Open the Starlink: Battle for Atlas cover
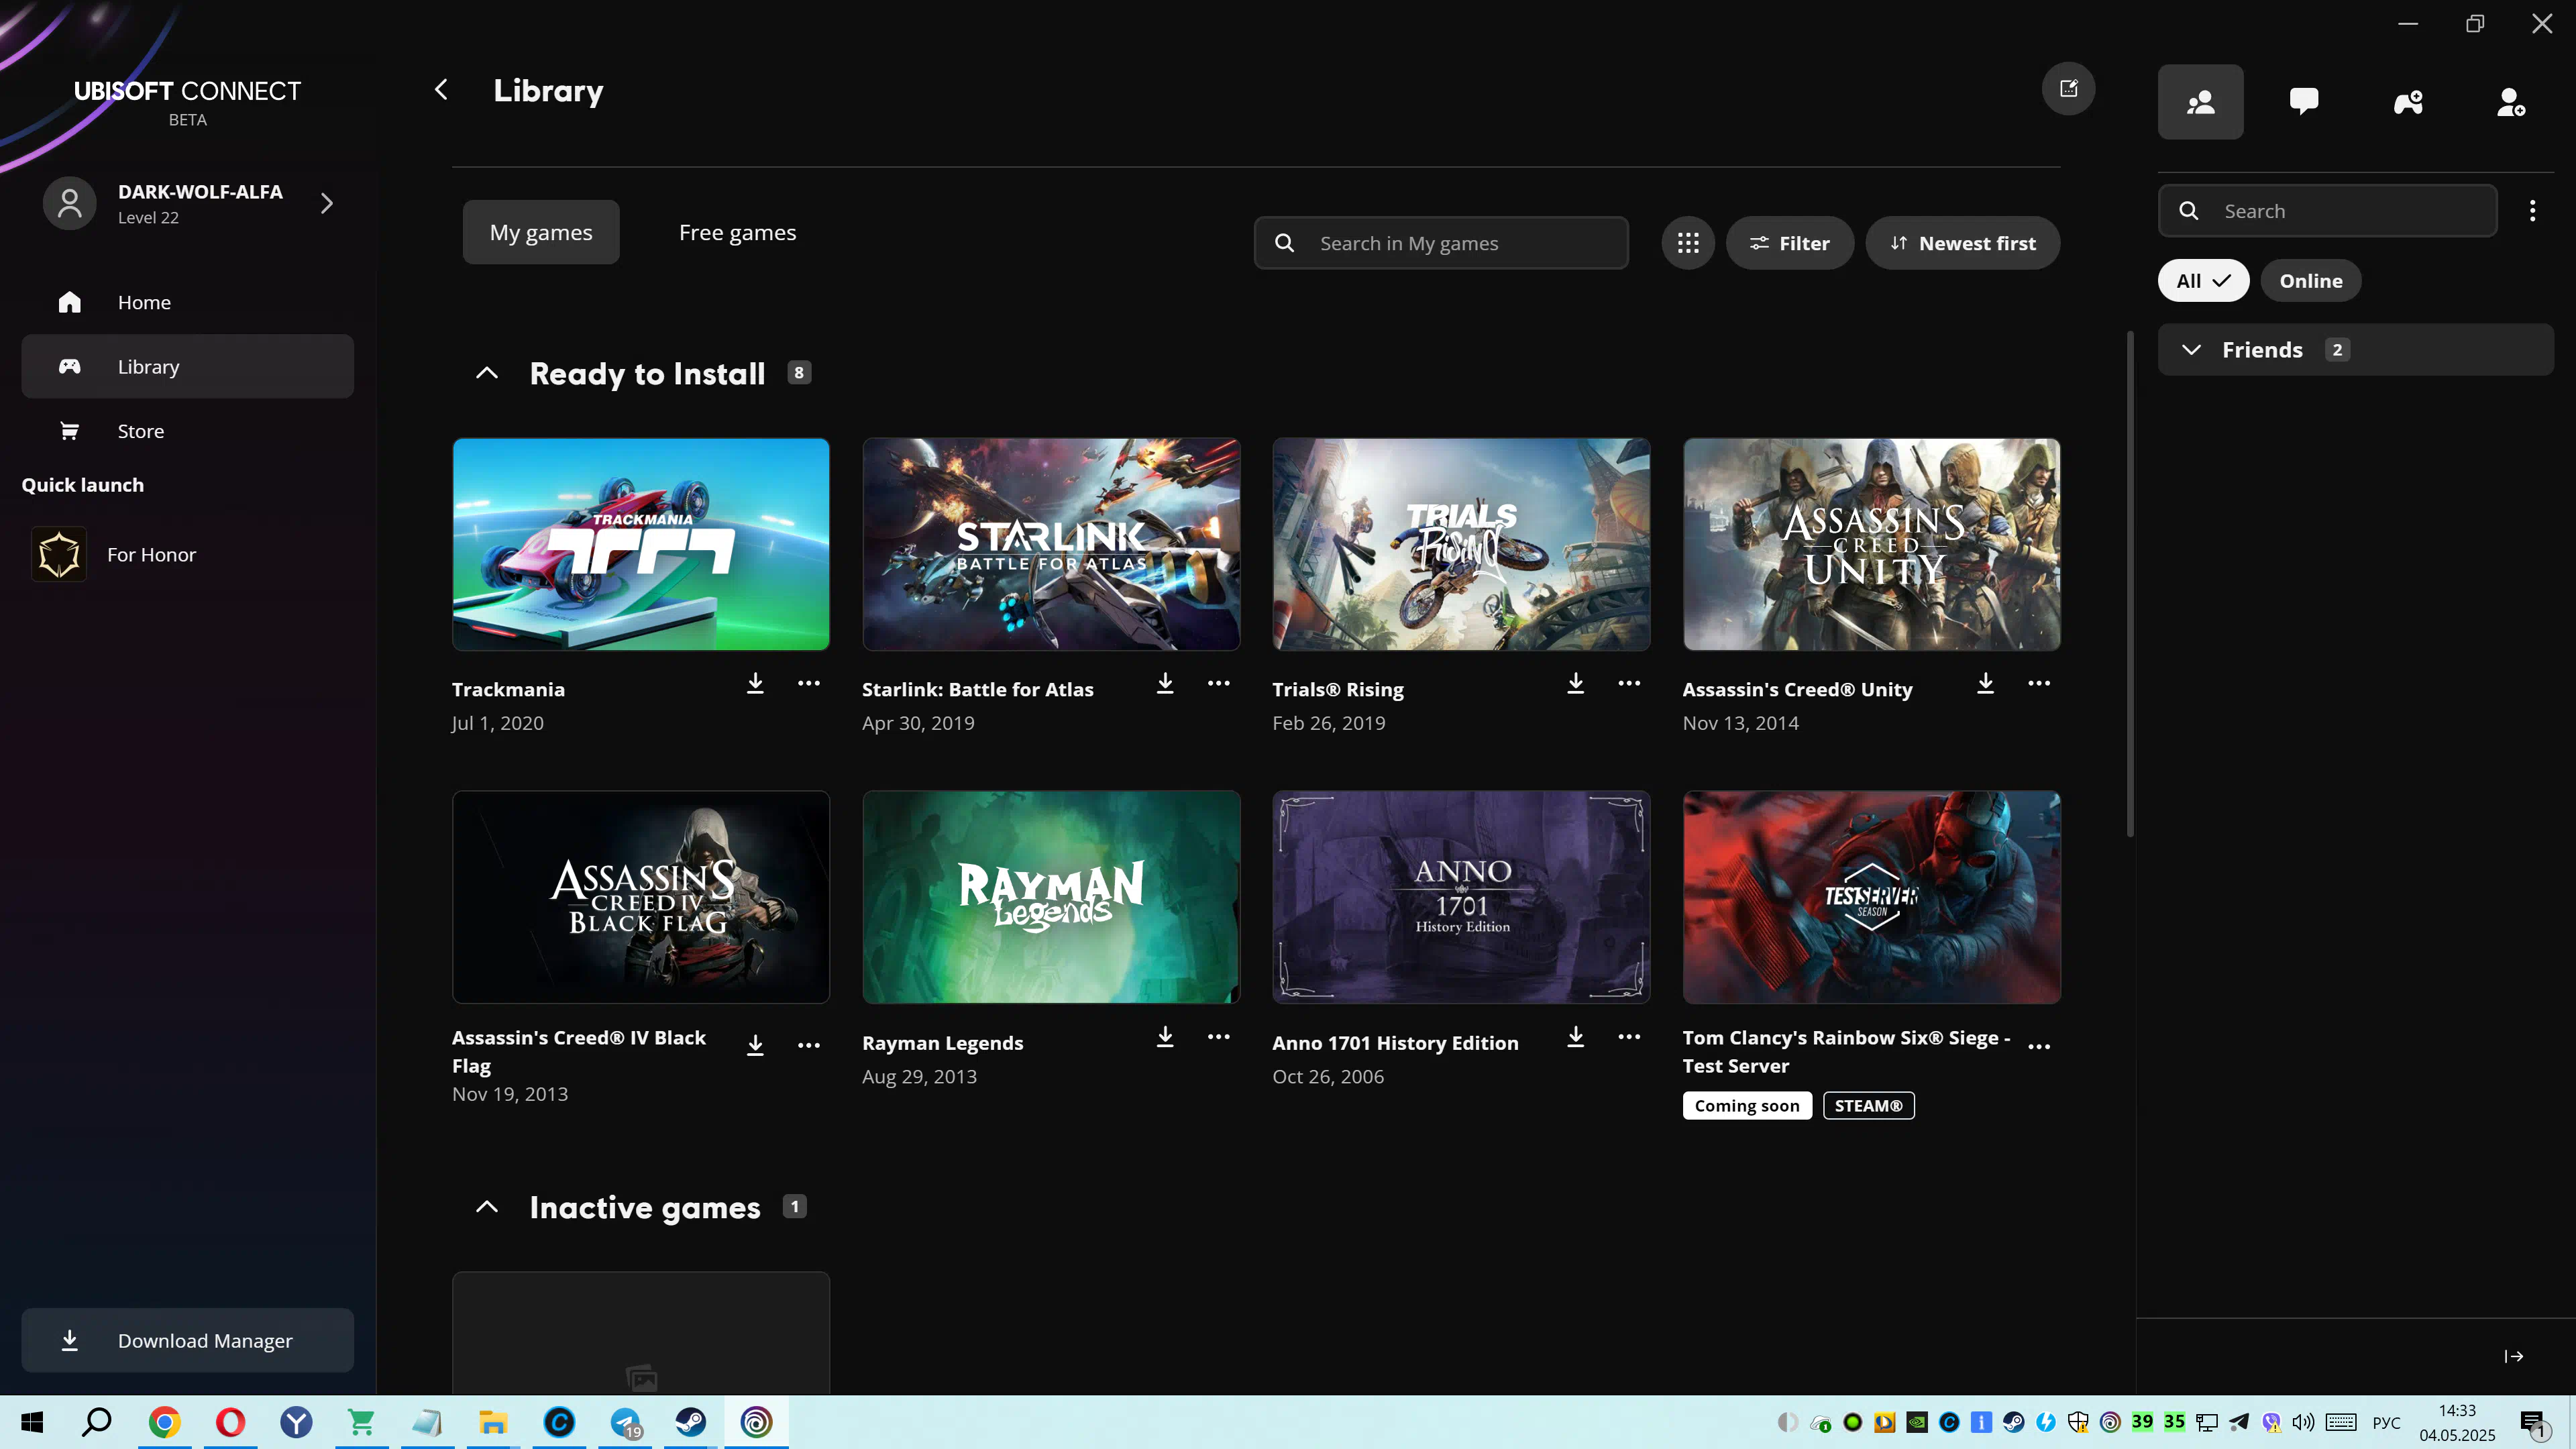The width and height of the screenshot is (2576, 1449). pos(1051,544)
